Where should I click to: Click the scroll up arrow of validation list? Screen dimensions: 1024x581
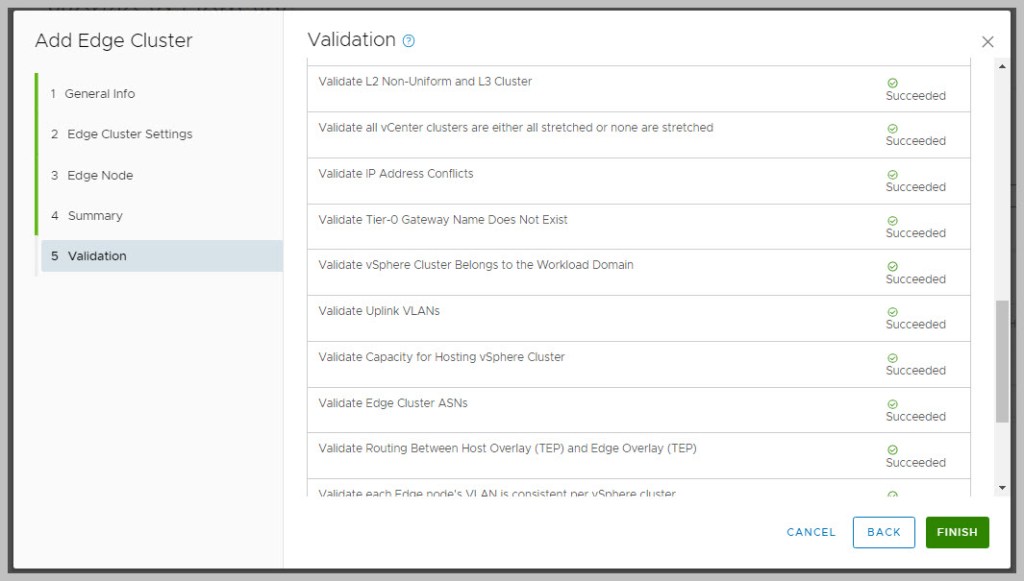tap(1003, 66)
